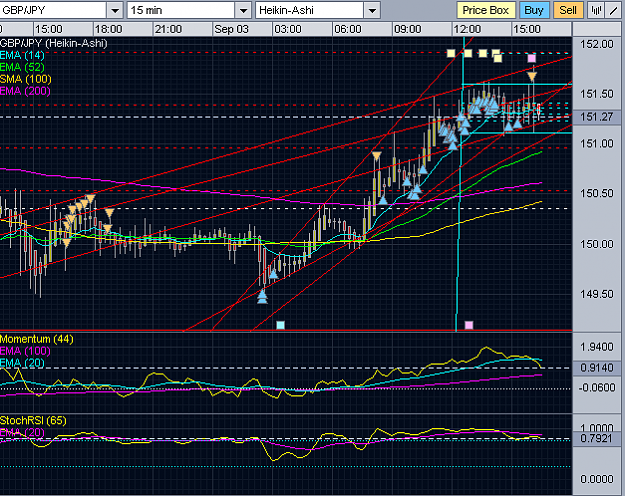Viewport: 625px width, 496px height.
Task: Select the EMA (14) indicator label
Action: coord(22,55)
